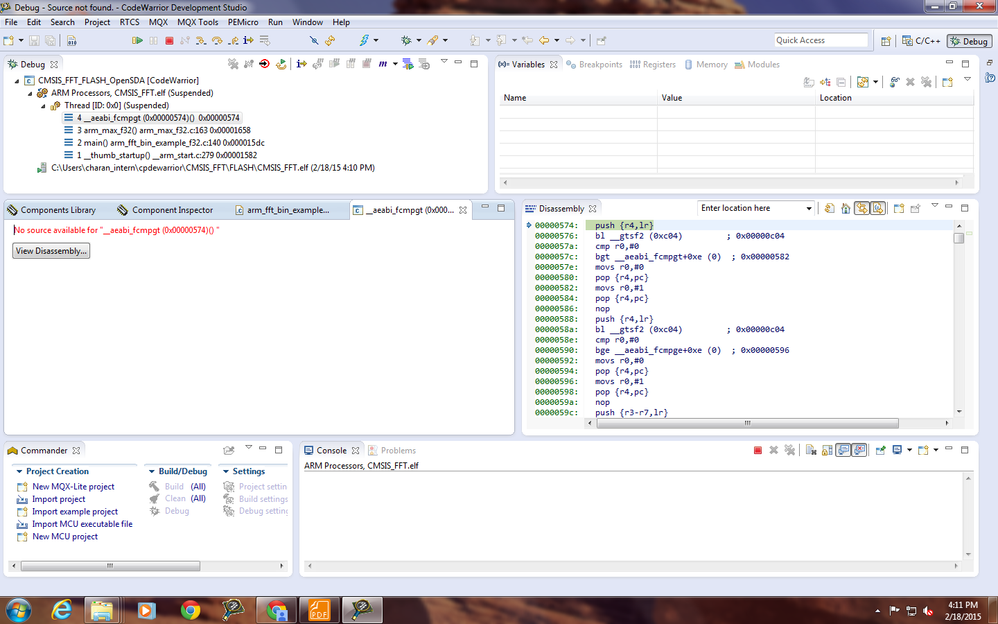
Task: Click the Multicore 'm' icon in Debug view
Action: pos(383,64)
